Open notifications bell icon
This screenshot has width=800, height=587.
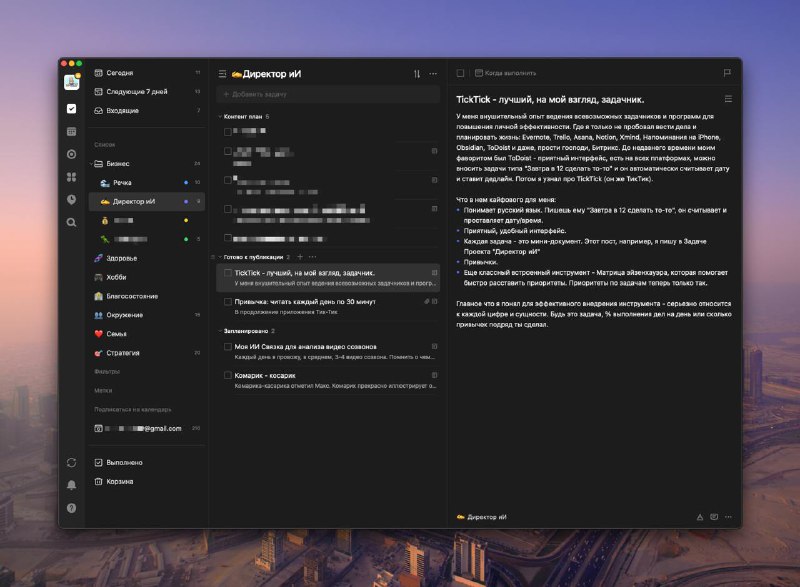tap(71, 485)
